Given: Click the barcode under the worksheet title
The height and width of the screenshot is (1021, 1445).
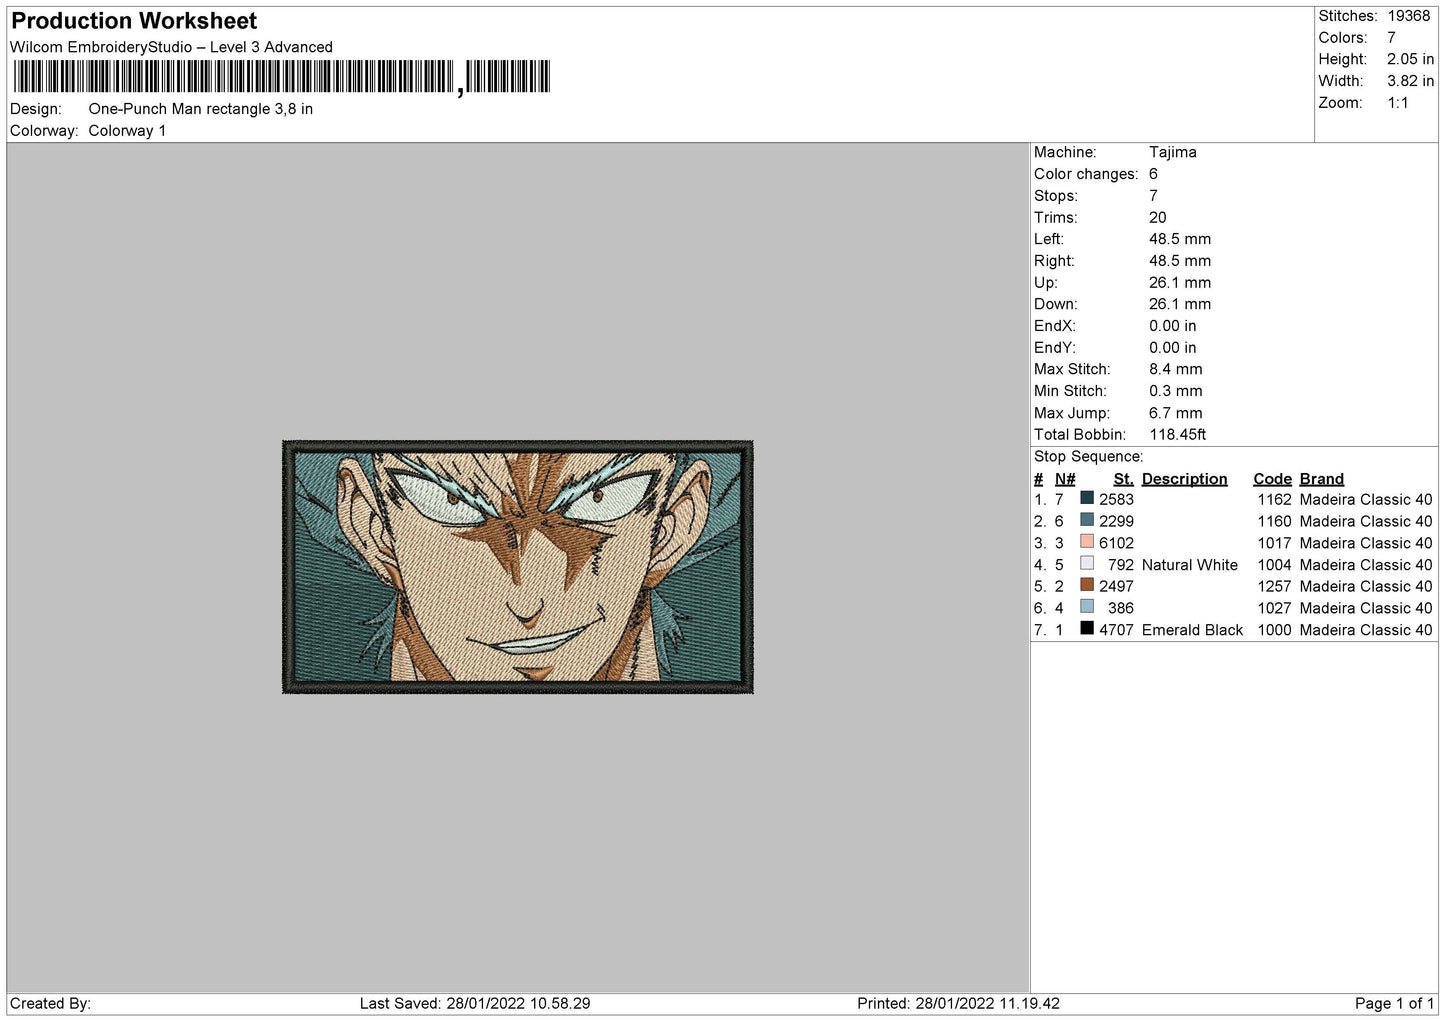Looking at the screenshot, I should point(281,77).
